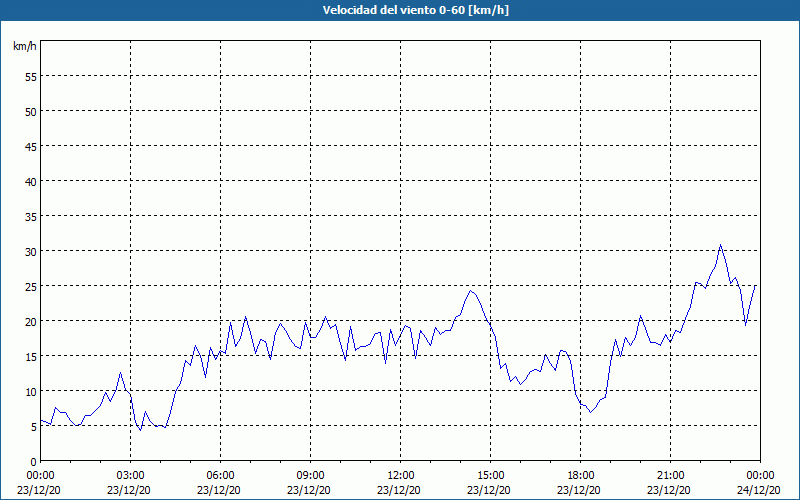Screen dimensions: 800x500
Task: Click the 06:00 time axis label
Action: tap(220, 476)
